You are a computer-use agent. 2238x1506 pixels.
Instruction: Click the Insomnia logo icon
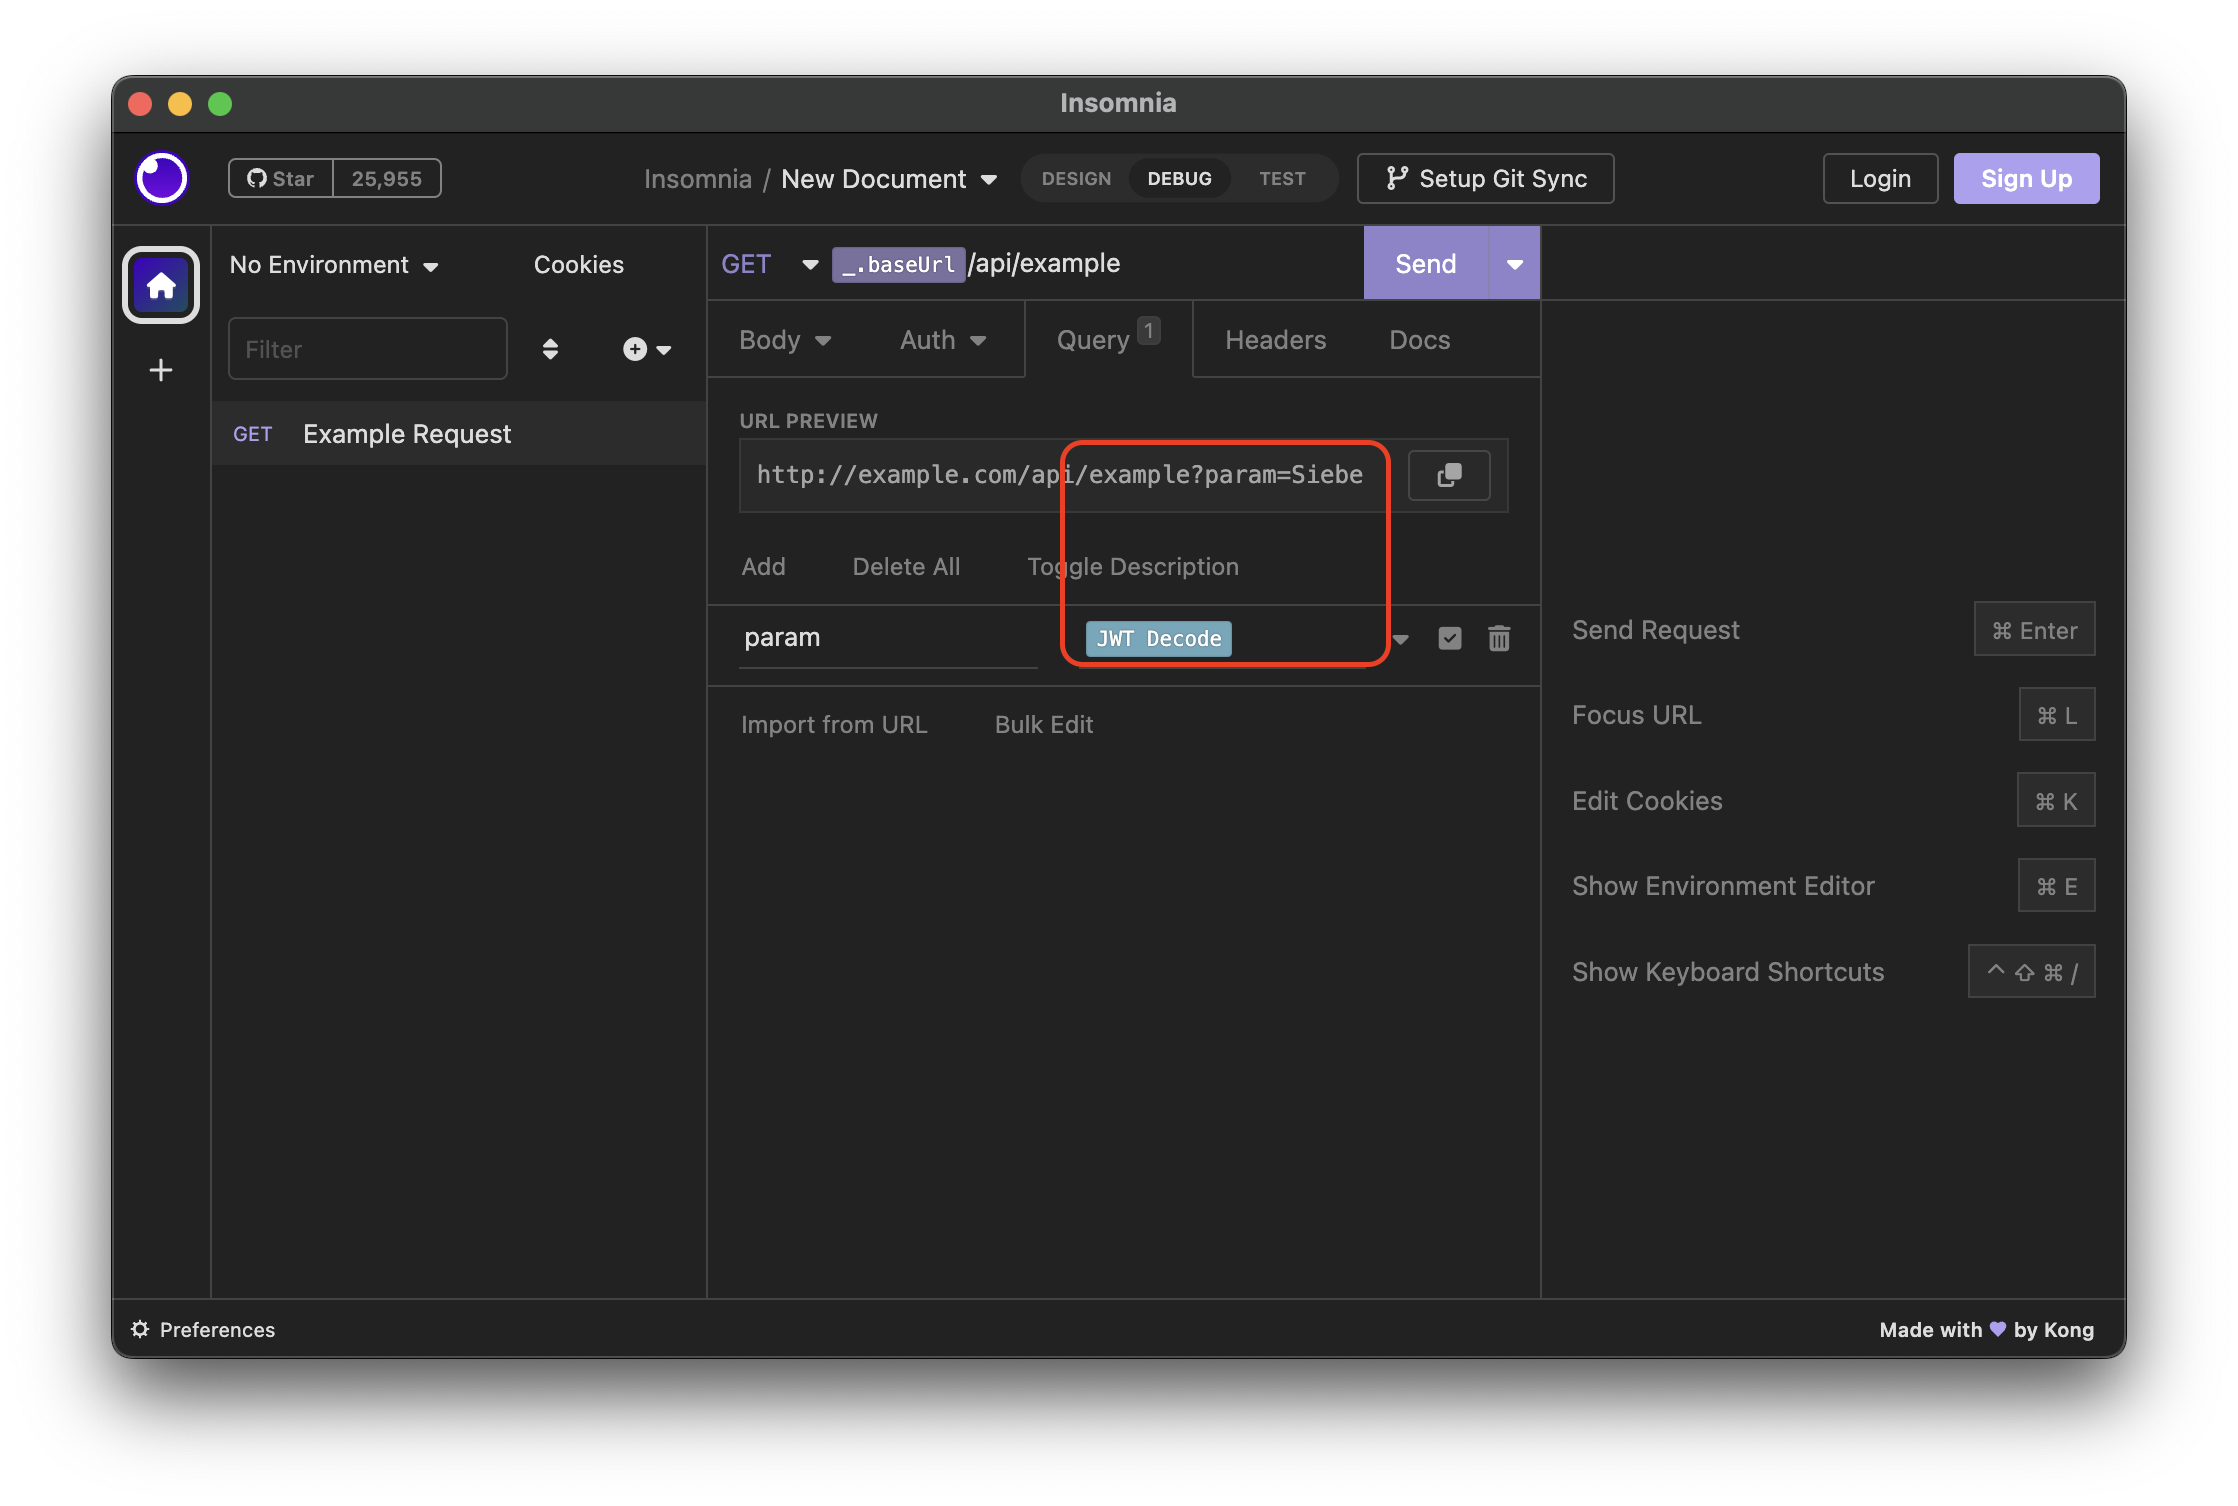[161, 178]
